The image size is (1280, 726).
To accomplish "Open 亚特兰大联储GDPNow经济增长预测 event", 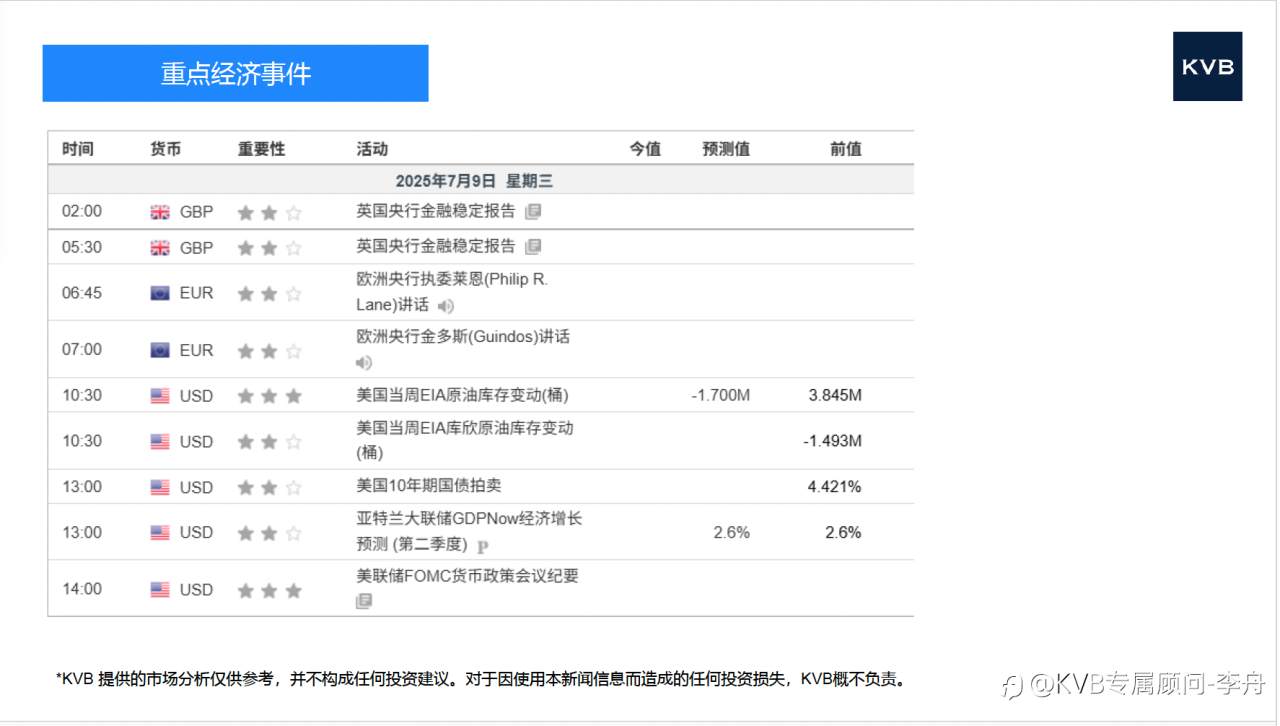I will [469, 532].
